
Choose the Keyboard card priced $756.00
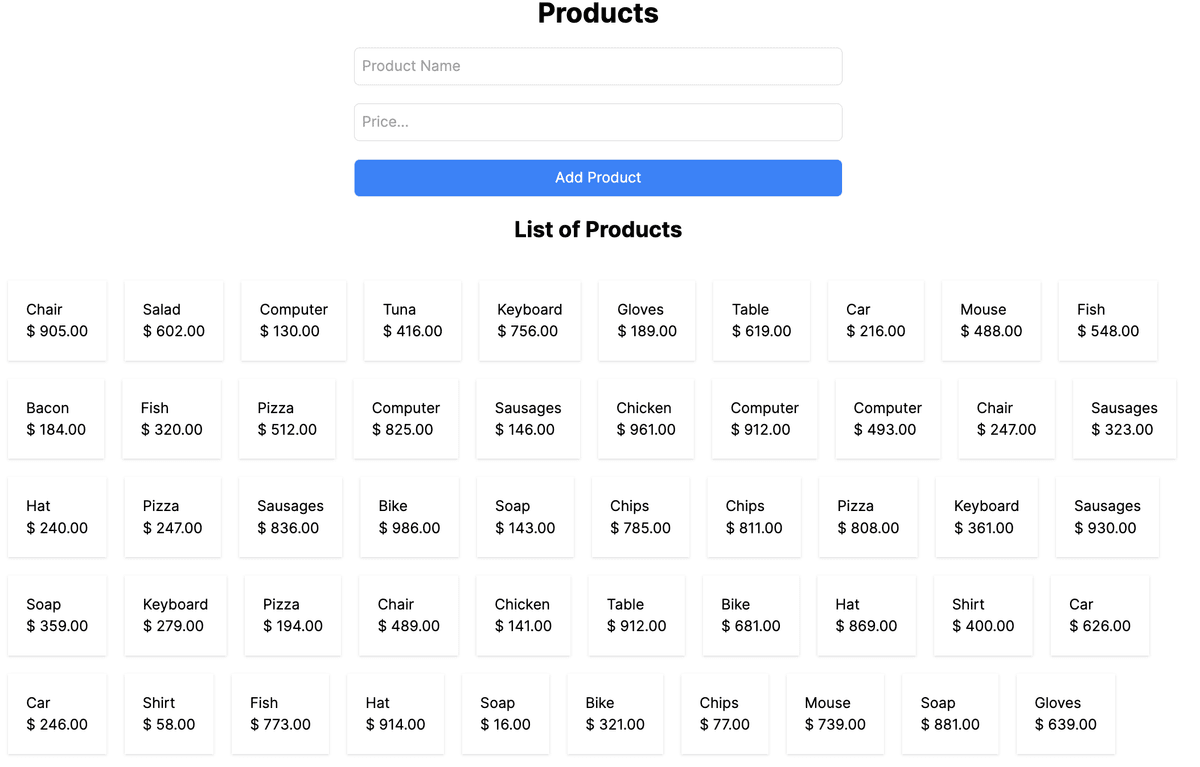coord(529,320)
